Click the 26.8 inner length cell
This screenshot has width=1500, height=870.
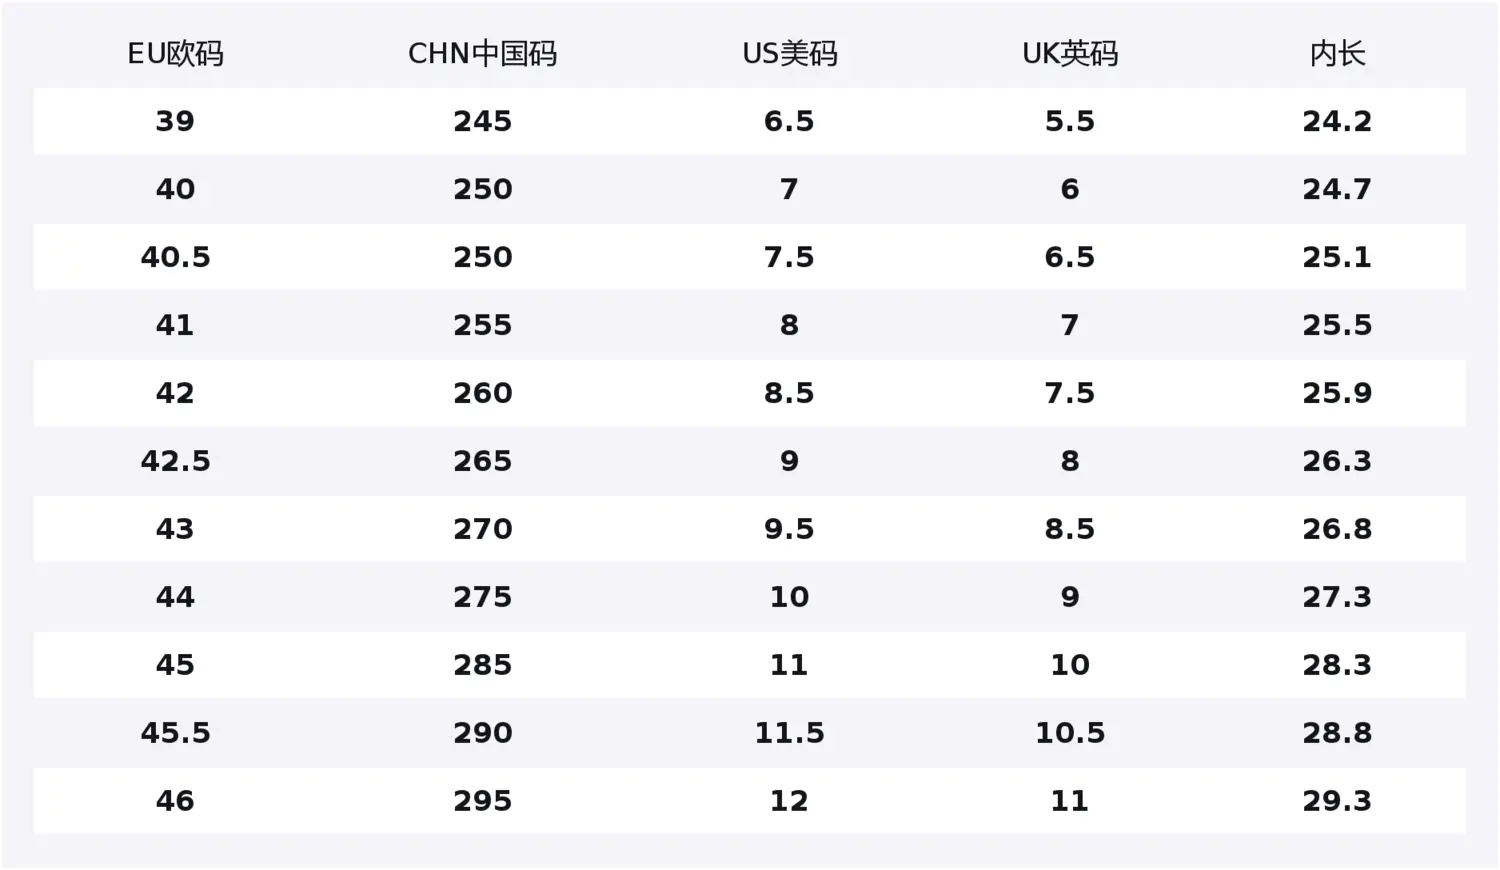point(1337,529)
